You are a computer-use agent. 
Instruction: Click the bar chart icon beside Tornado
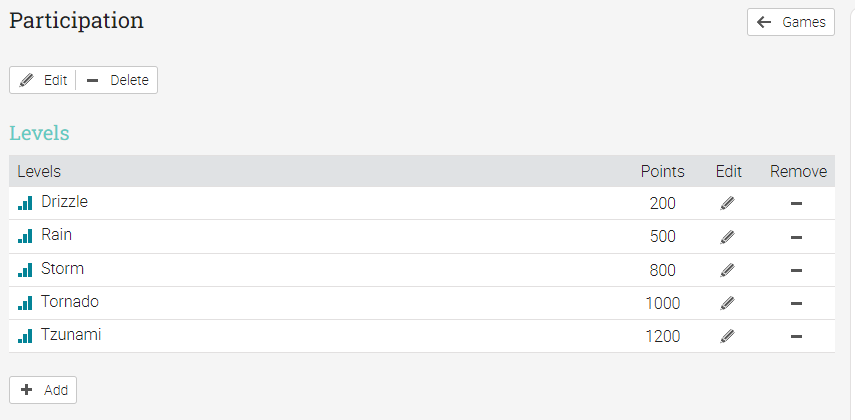(25, 303)
